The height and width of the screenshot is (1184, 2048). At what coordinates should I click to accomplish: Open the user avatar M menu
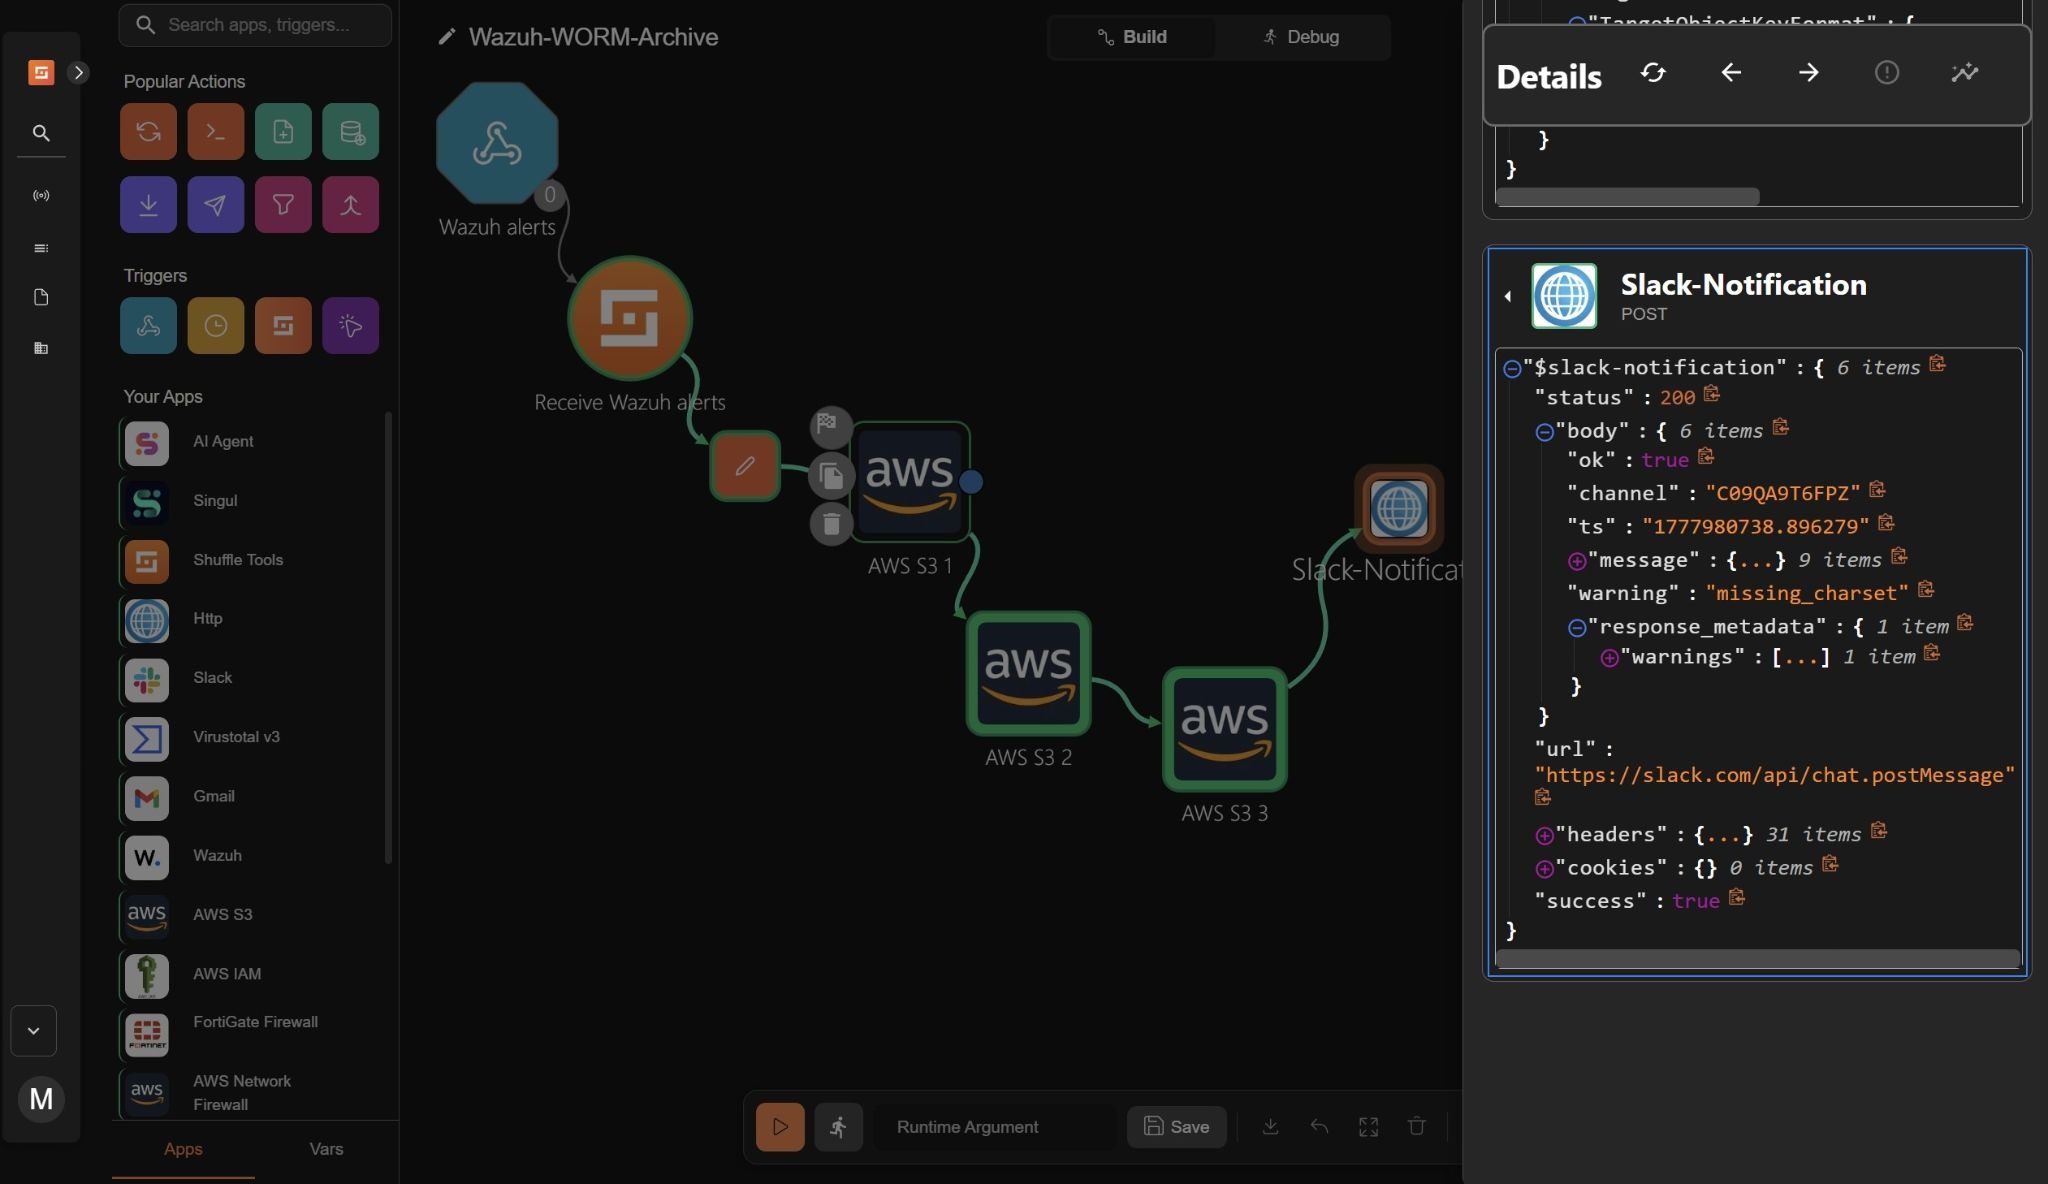tap(41, 1099)
